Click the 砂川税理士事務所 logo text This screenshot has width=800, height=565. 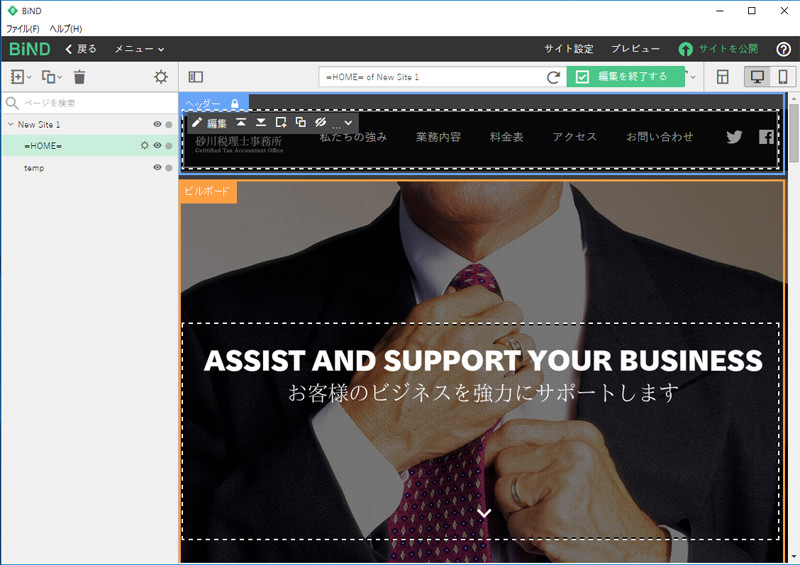(239, 141)
